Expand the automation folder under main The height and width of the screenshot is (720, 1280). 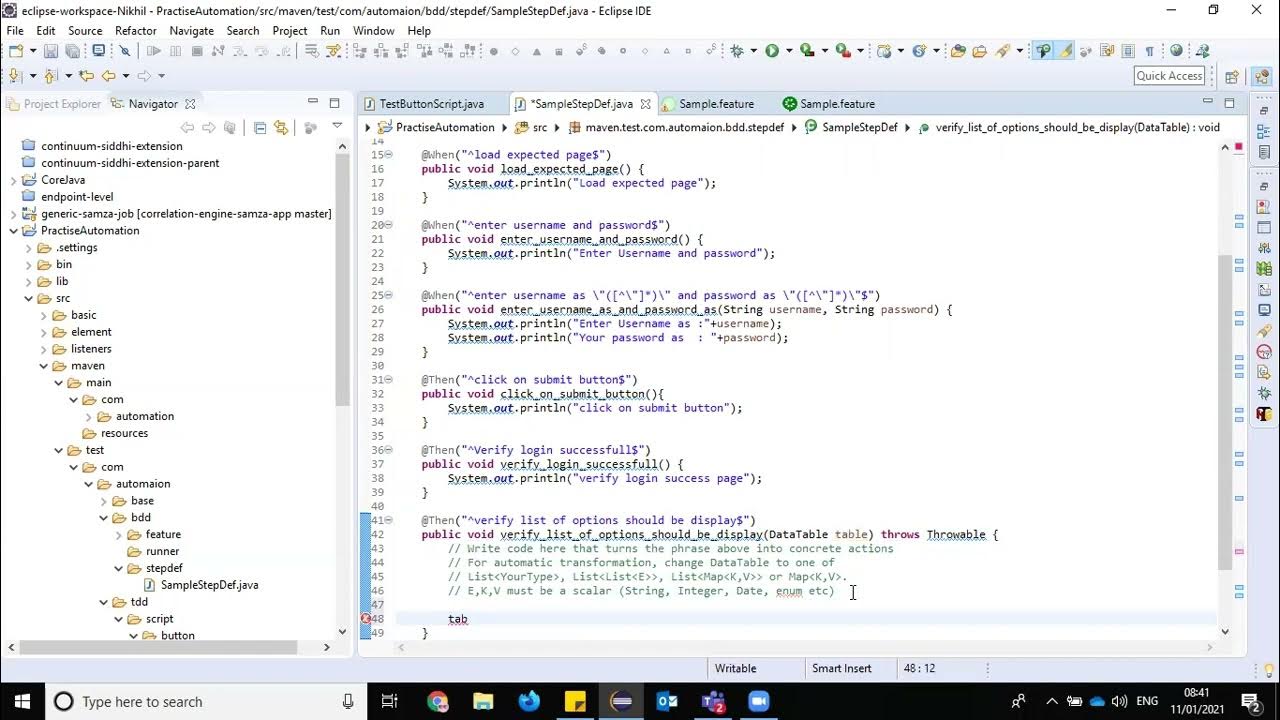click(88, 416)
